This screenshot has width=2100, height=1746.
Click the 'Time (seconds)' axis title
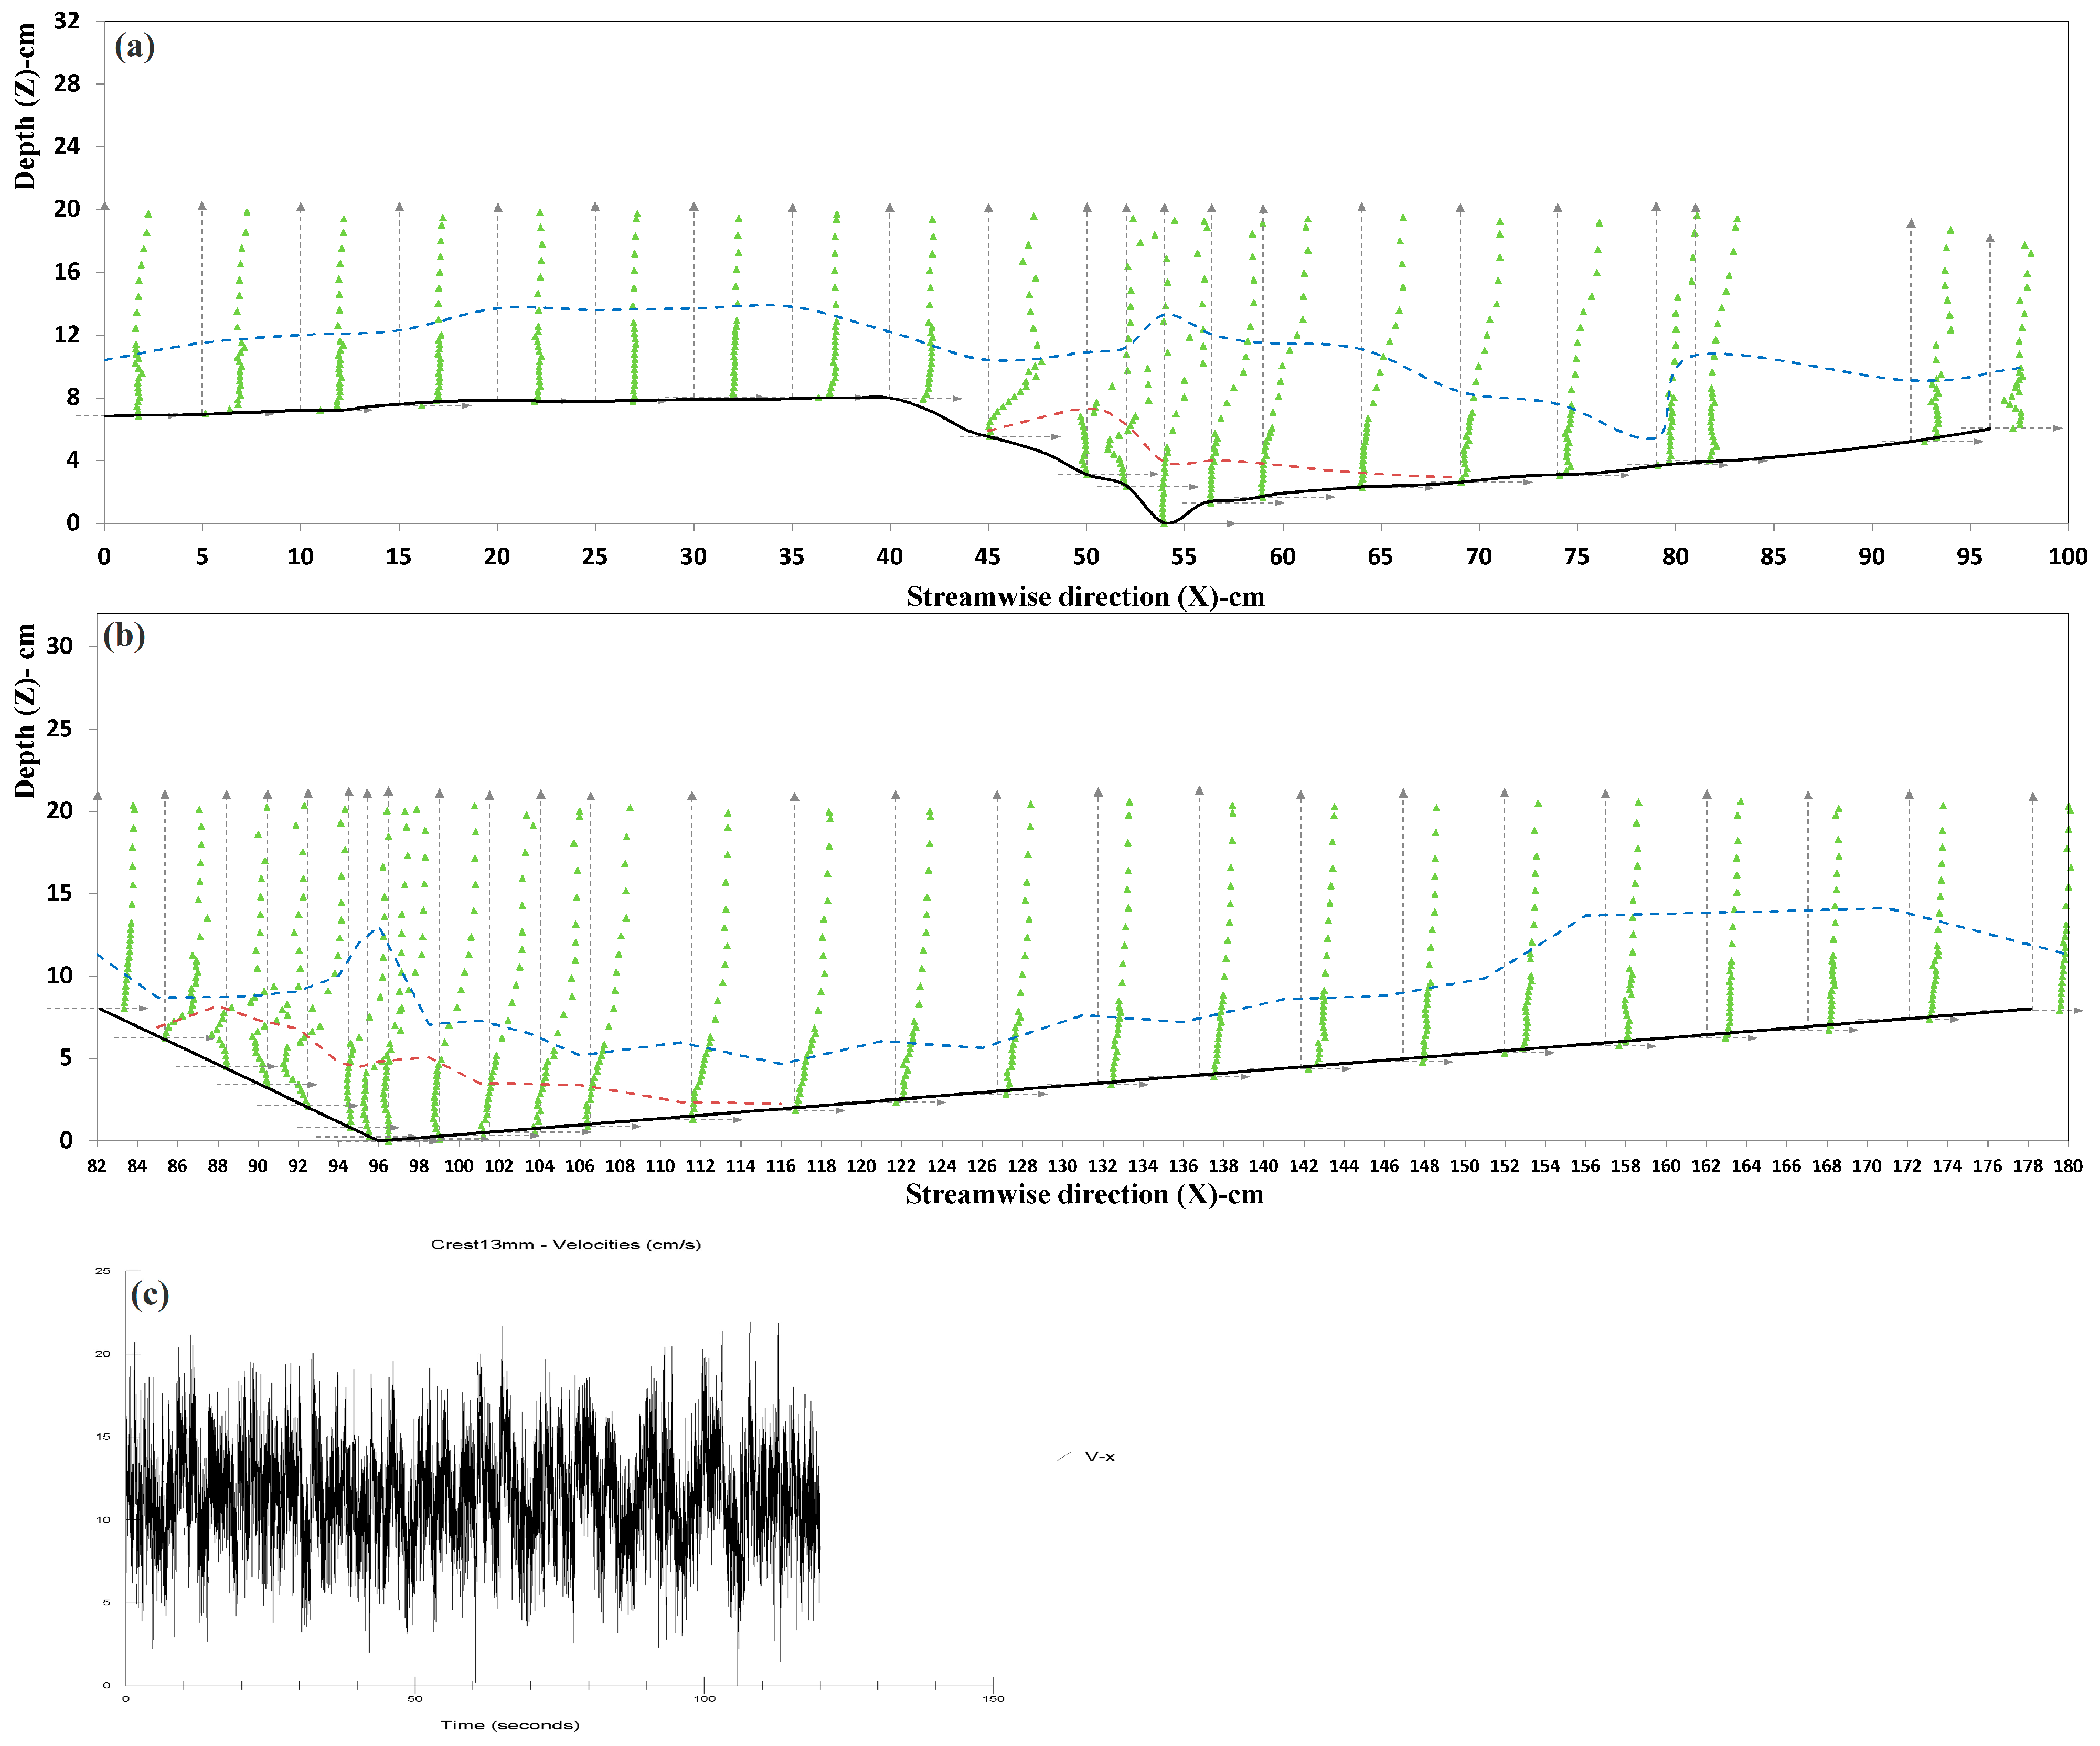[510, 1725]
